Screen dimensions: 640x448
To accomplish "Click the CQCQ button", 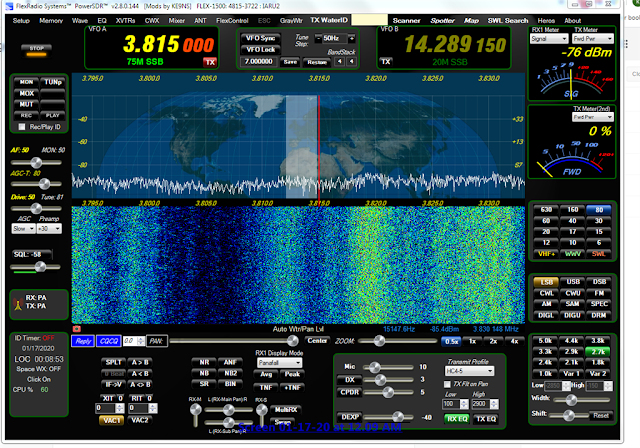I will coord(109,341).
